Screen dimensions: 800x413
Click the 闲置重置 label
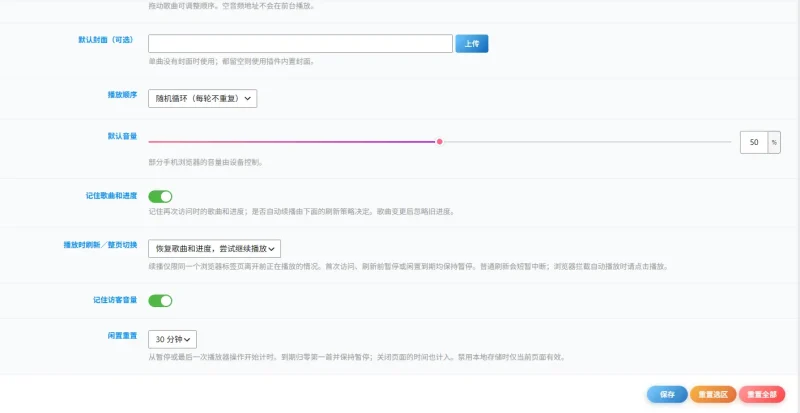pos(122,335)
